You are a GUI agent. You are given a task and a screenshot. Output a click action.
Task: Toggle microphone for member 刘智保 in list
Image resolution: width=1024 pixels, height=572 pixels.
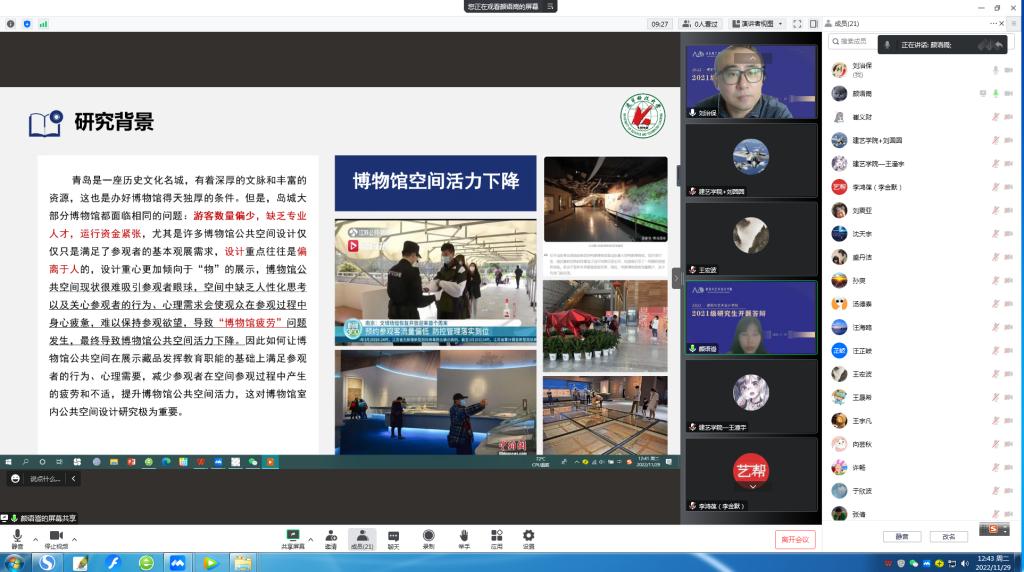995,70
